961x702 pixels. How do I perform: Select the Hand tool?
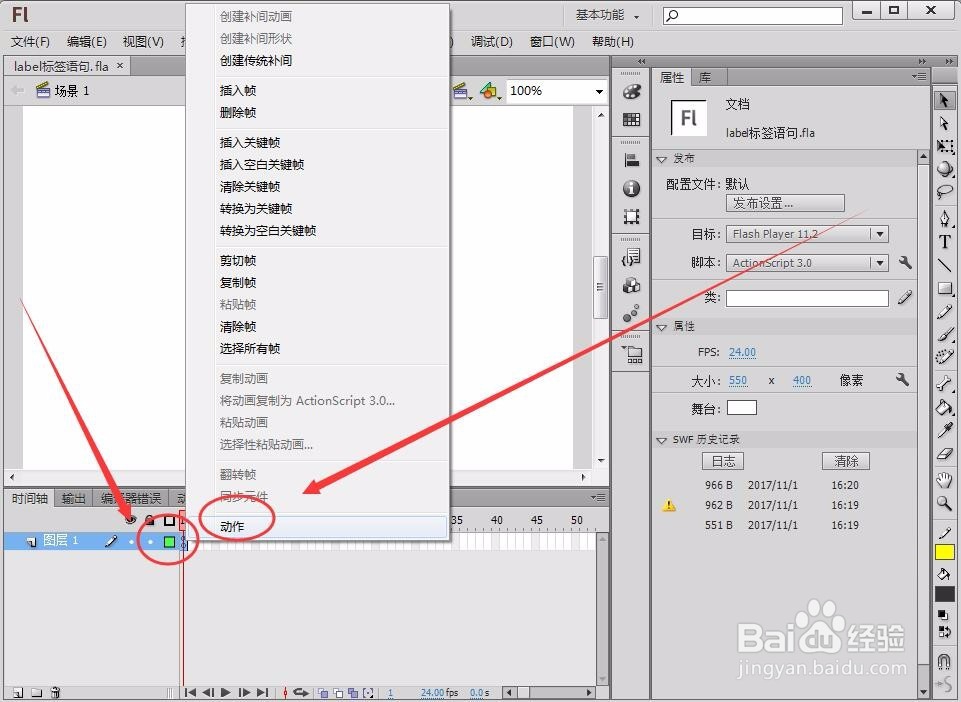pyautogui.click(x=945, y=480)
